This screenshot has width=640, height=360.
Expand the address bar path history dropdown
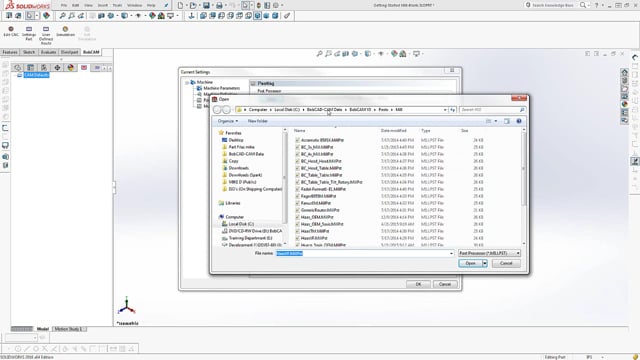pos(445,110)
